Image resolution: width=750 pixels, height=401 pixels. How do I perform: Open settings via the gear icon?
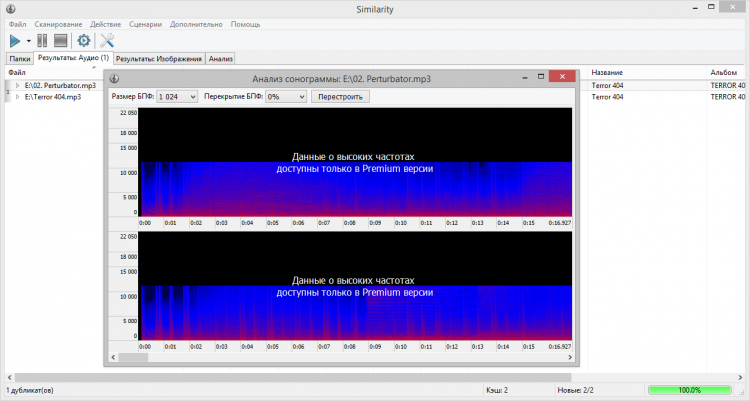84,41
